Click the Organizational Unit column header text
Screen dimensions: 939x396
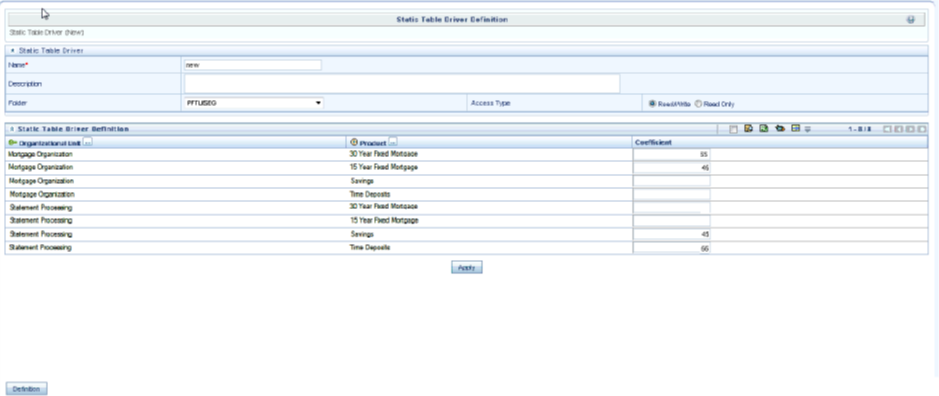coord(50,143)
